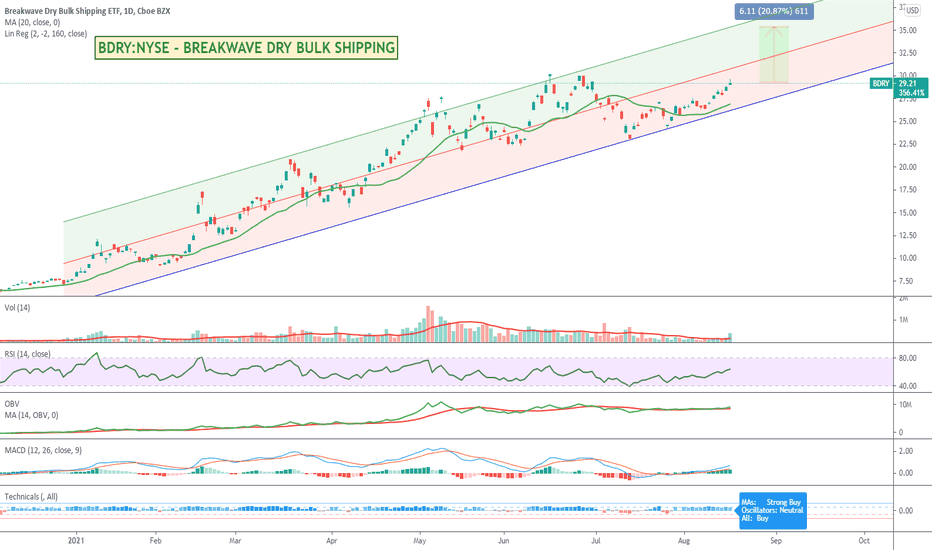The height and width of the screenshot is (550, 932).
Task: Click the 10M label on the OBV scale
Action: [x=905, y=405]
